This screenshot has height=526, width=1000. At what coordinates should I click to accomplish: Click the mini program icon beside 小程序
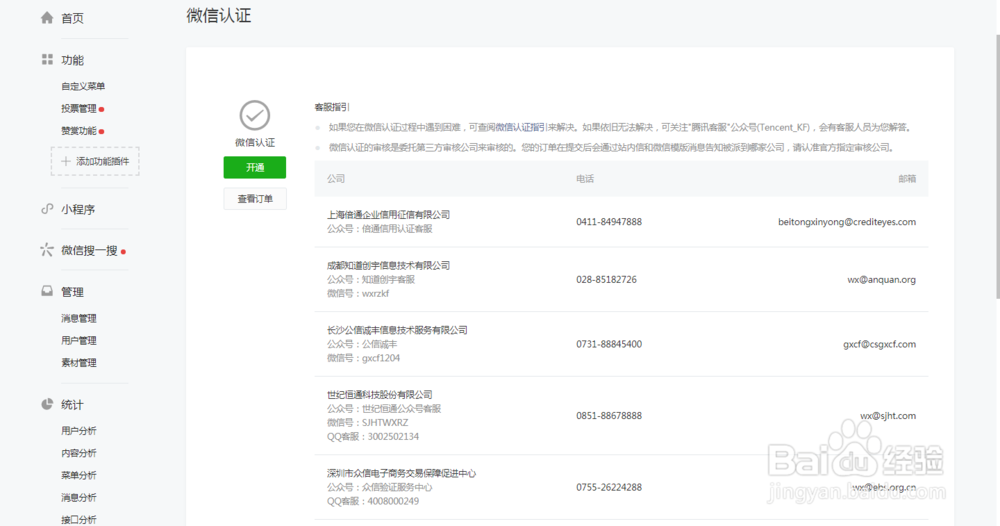point(47,208)
